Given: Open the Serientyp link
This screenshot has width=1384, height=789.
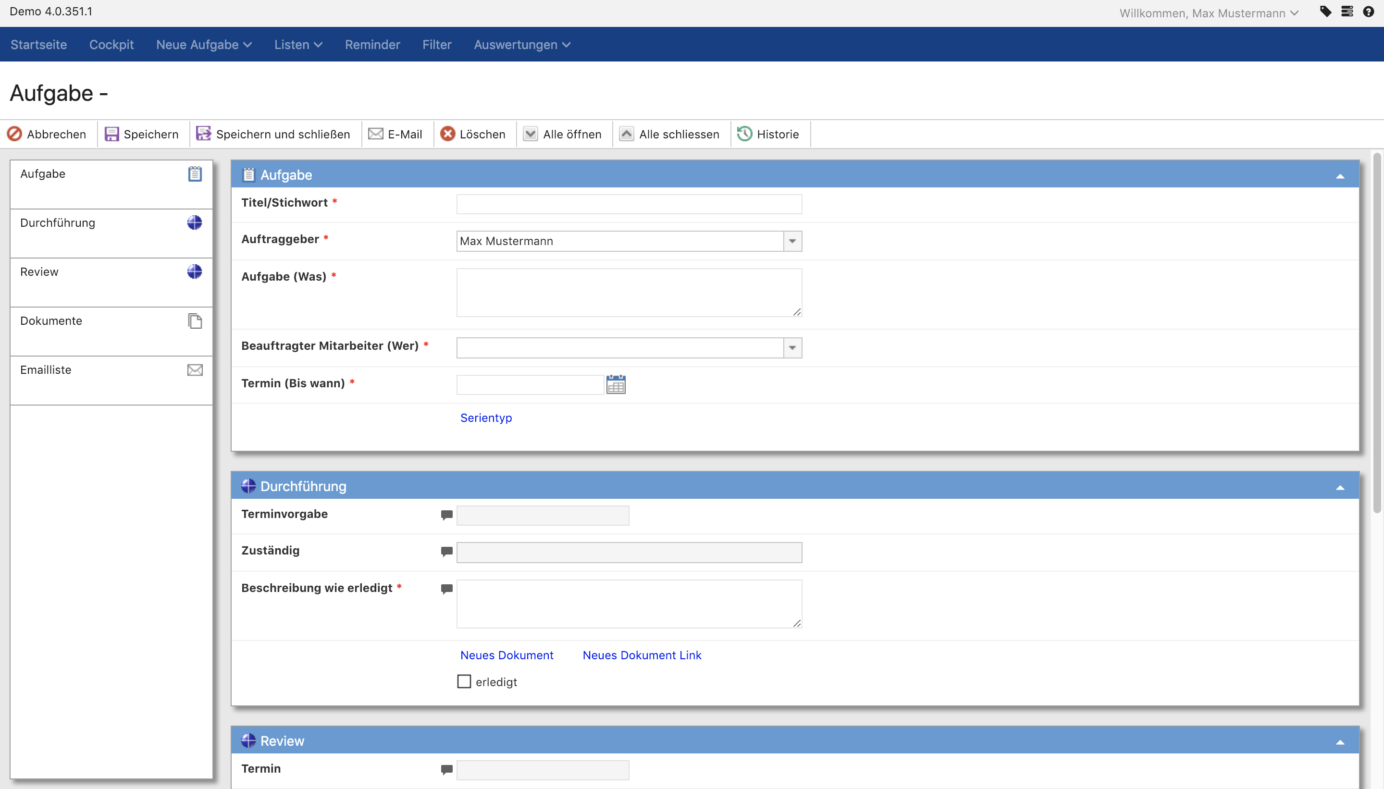Looking at the screenshot, I should 486,417.
